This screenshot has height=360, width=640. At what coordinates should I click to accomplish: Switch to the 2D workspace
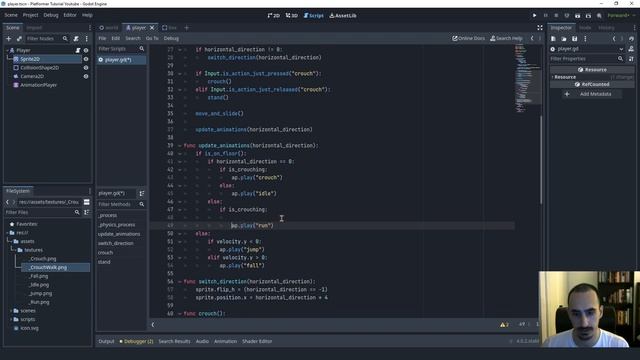tap(273, 16)
